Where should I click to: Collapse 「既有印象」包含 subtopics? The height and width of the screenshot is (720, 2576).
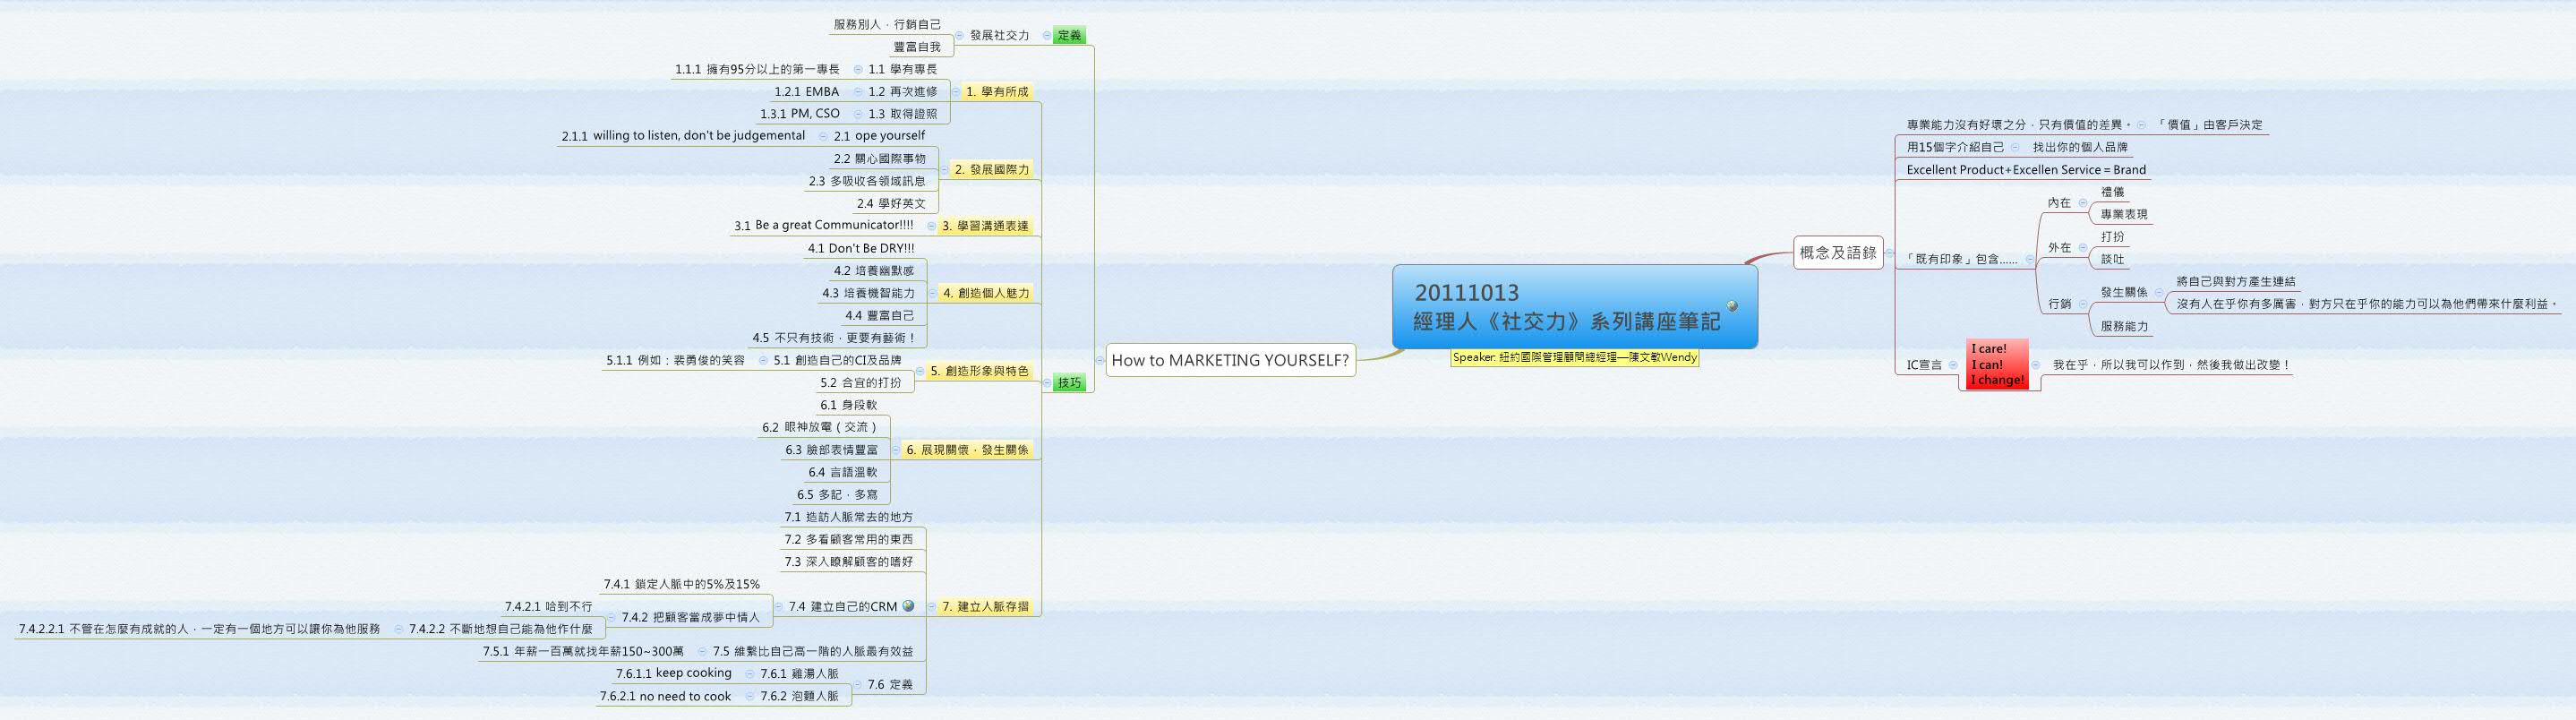coord(2030,260)
